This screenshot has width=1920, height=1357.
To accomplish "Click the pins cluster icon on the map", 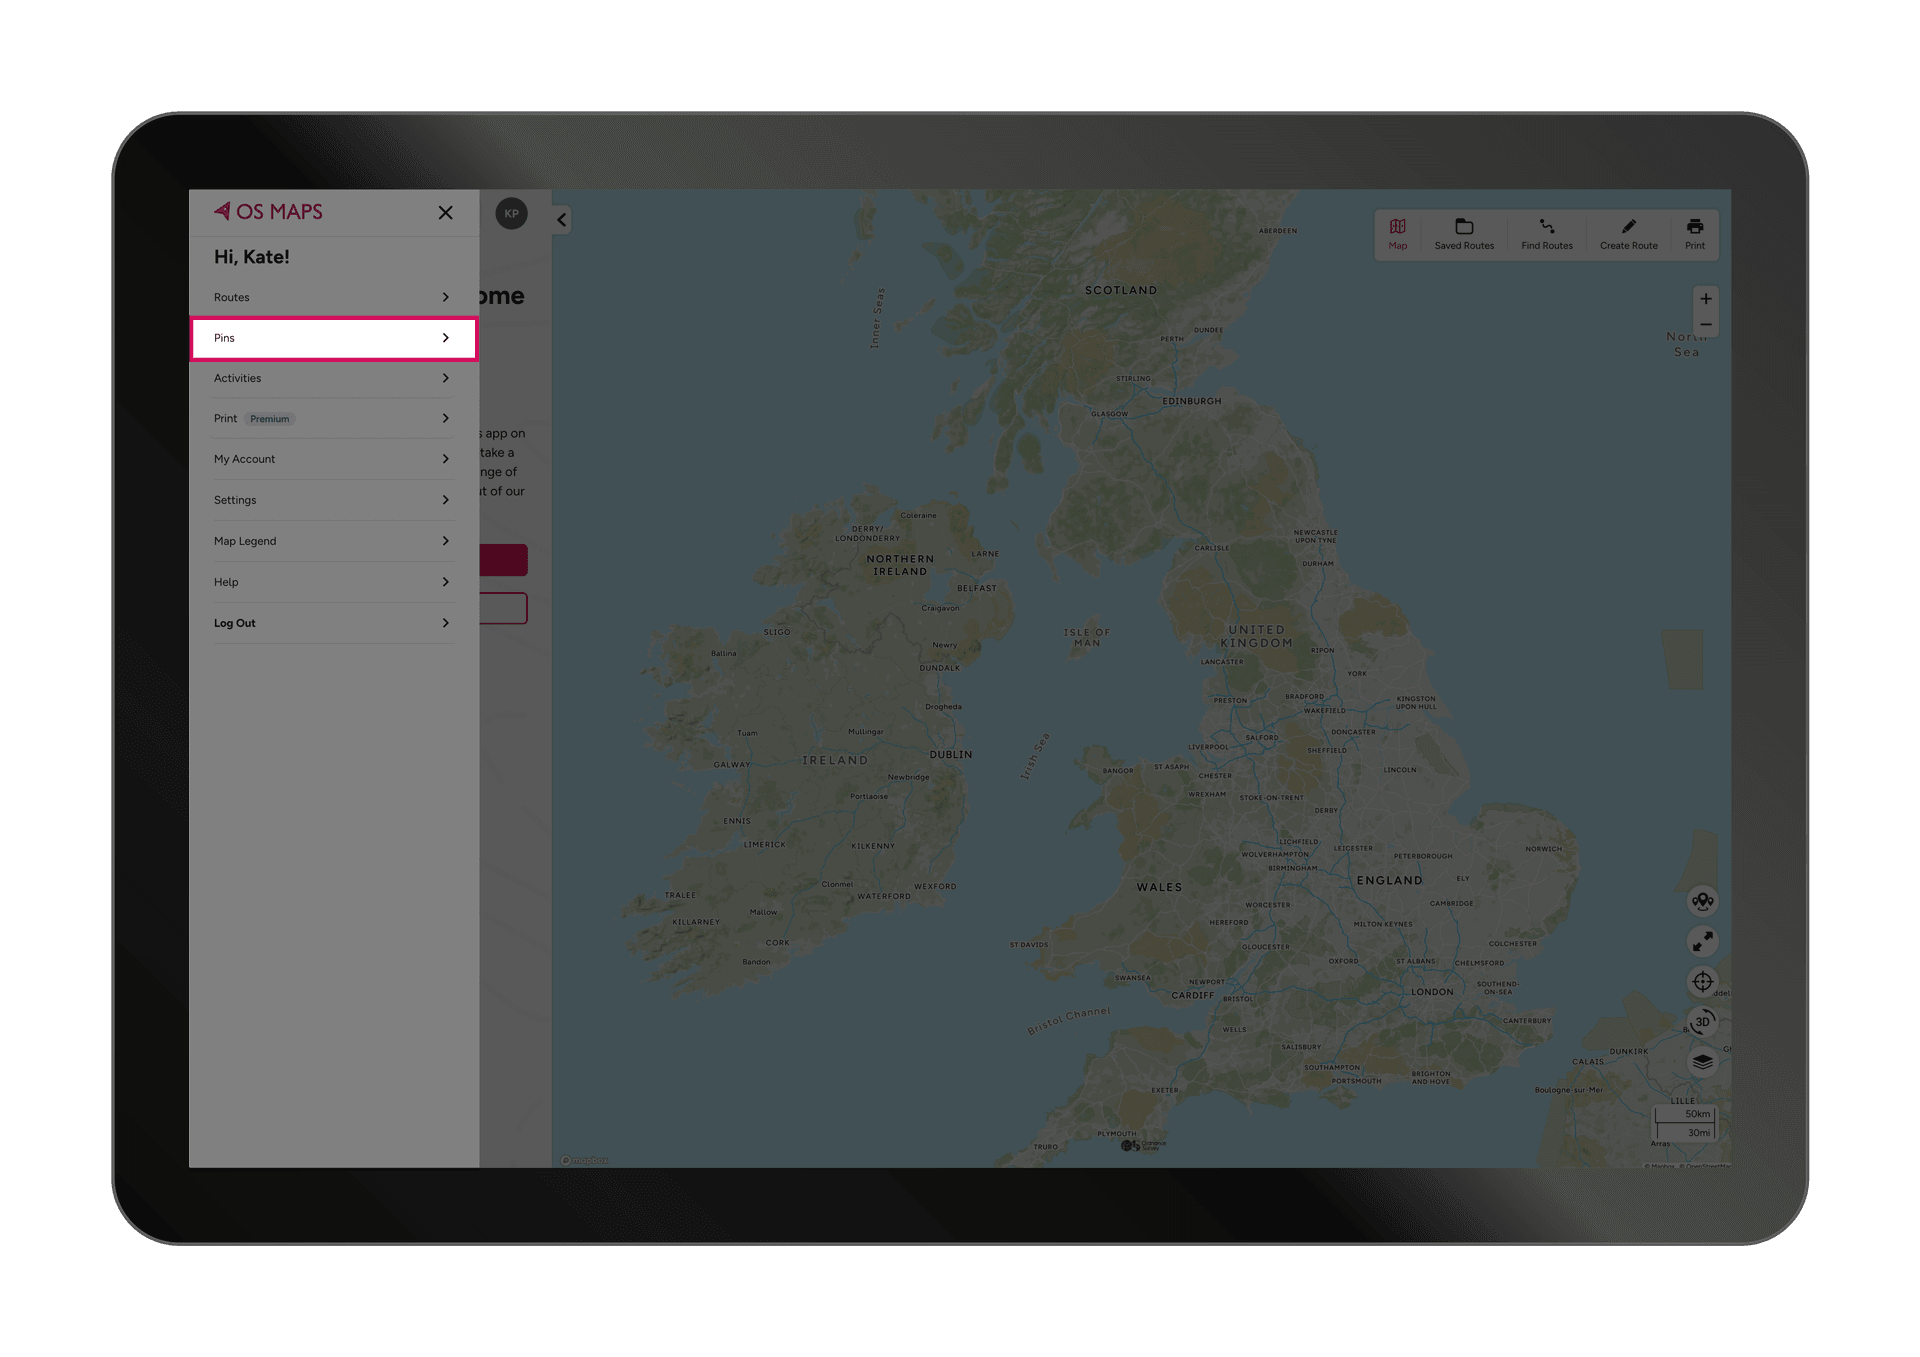I will point(1703,901).
